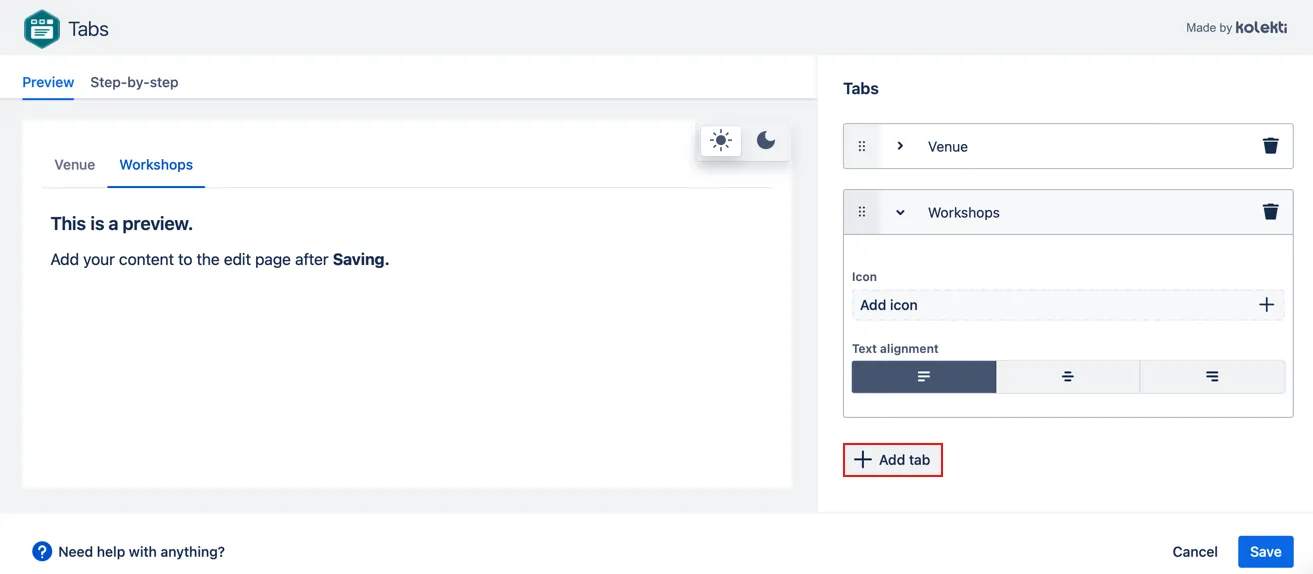Grab the Venue row drag handle
This screenshot has height=574, width=1313.
(x=862, y=146)
